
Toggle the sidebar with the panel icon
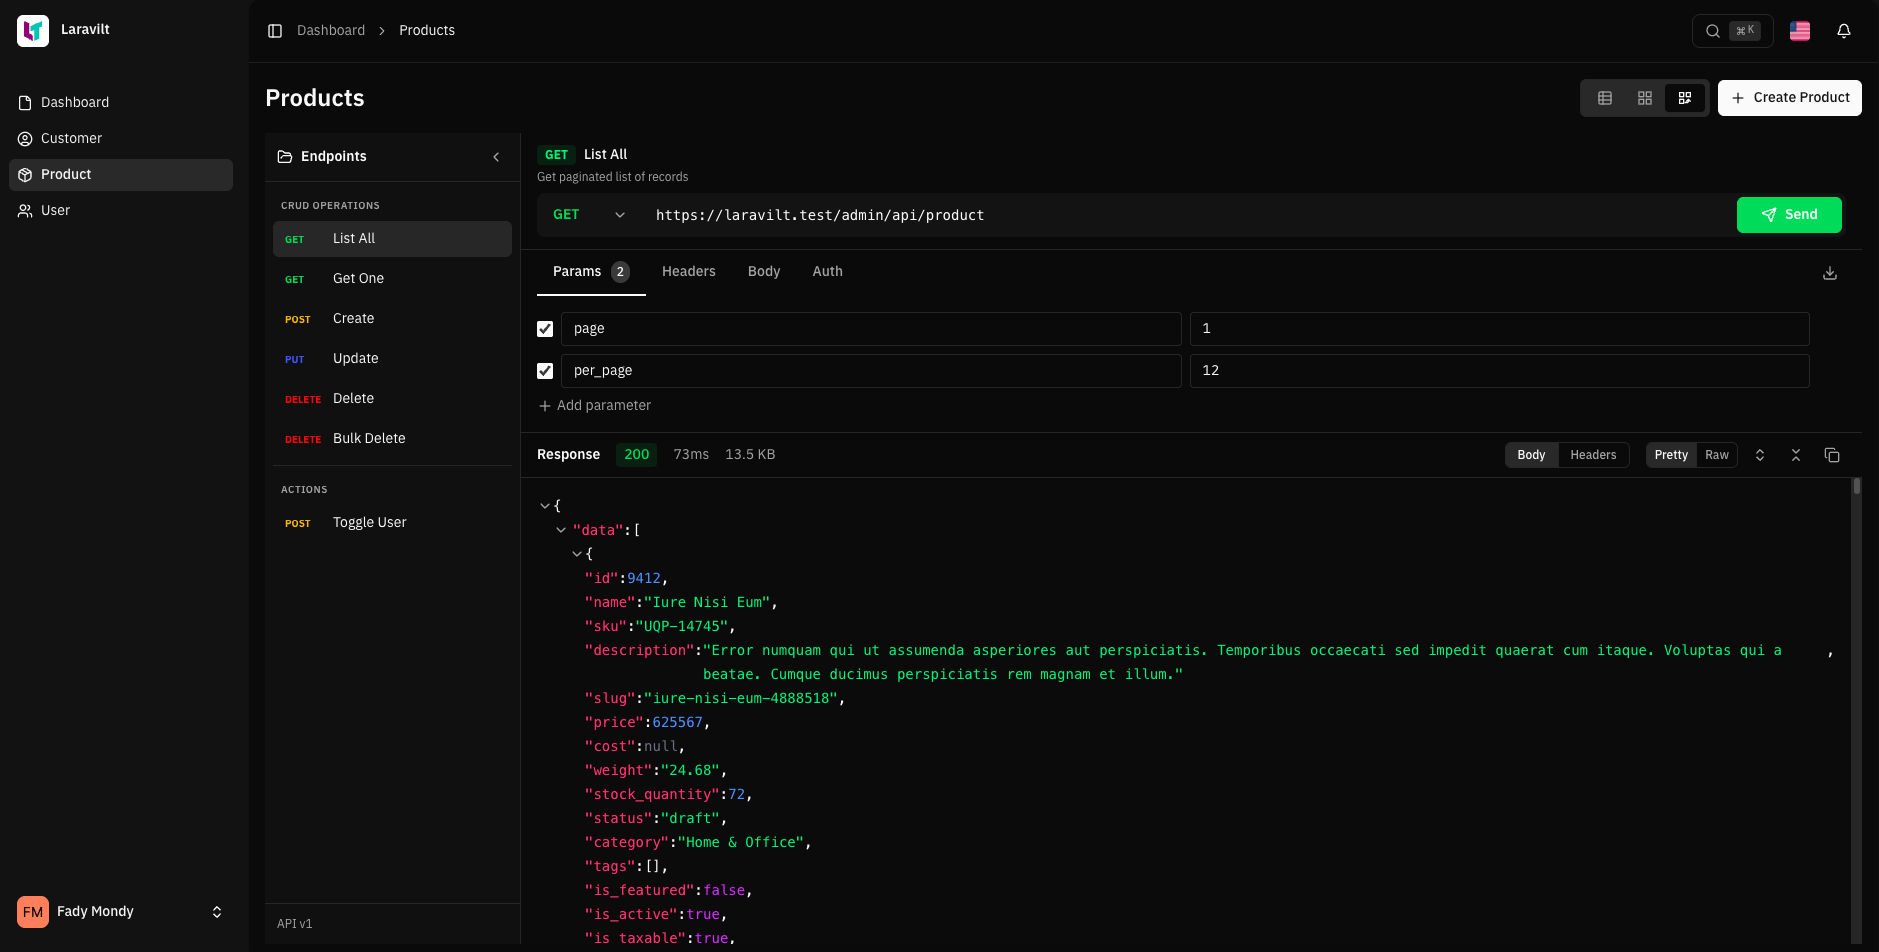coord(275,30)
